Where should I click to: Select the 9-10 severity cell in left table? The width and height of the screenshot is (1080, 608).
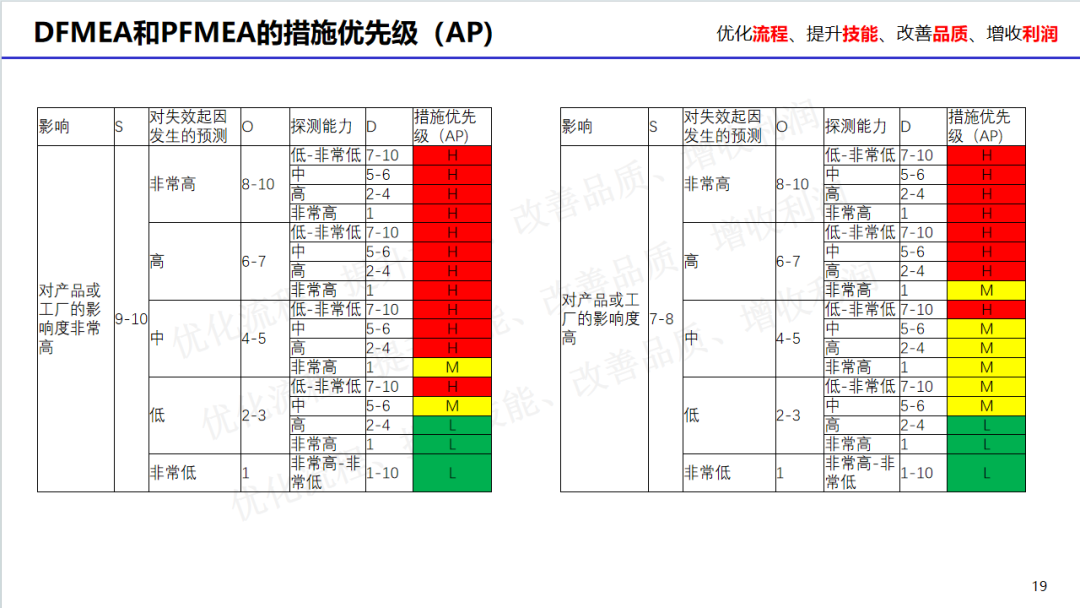pyautogui.click(x=131, y=319)
